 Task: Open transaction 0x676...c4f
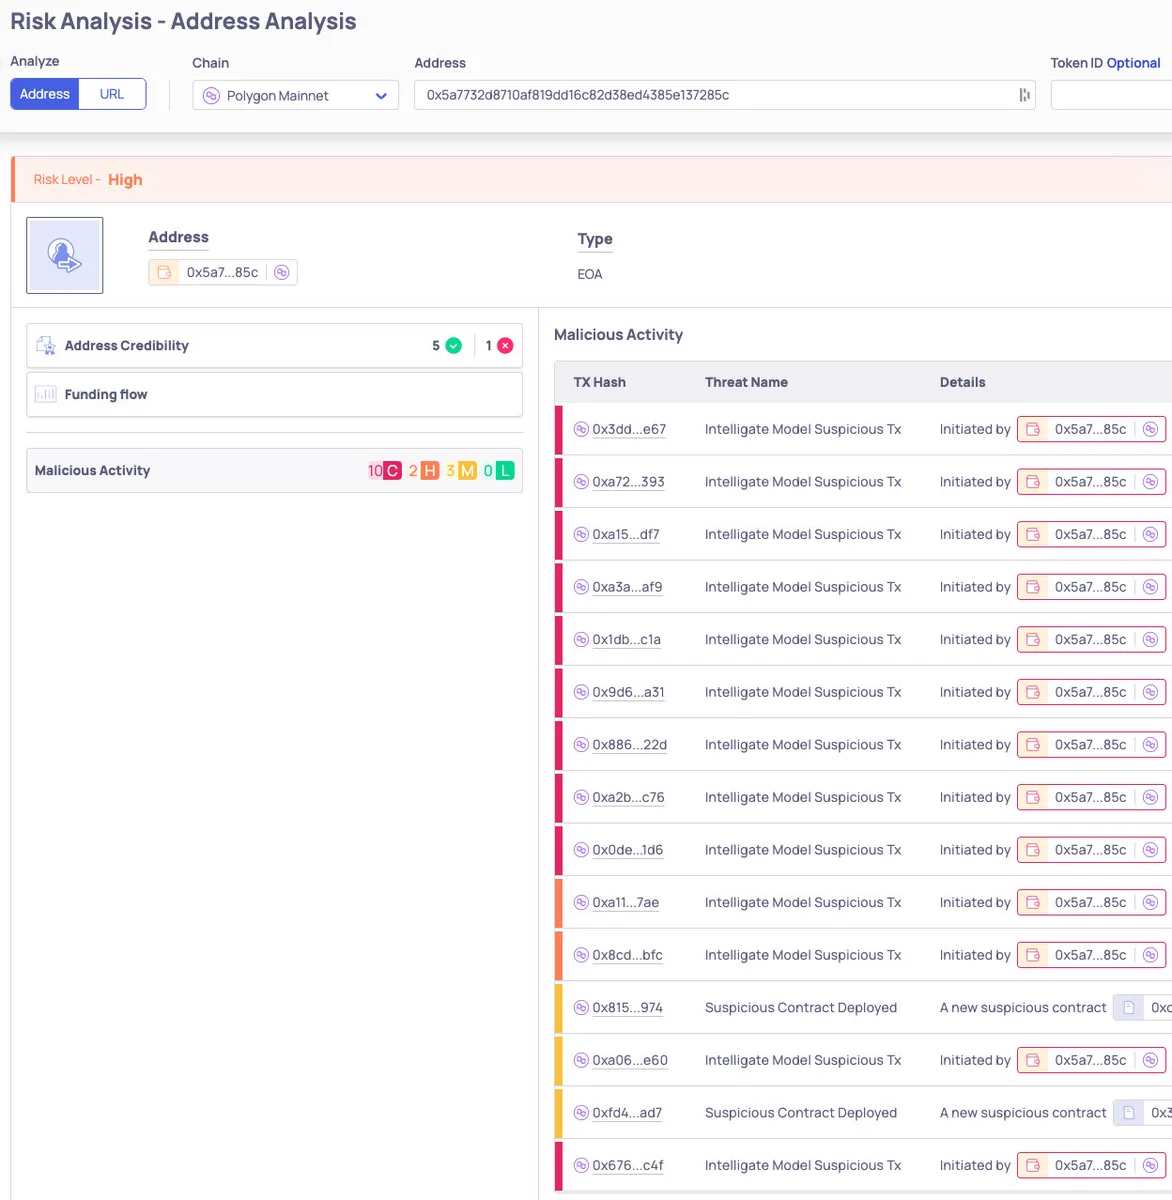(x=628, y=1165)
